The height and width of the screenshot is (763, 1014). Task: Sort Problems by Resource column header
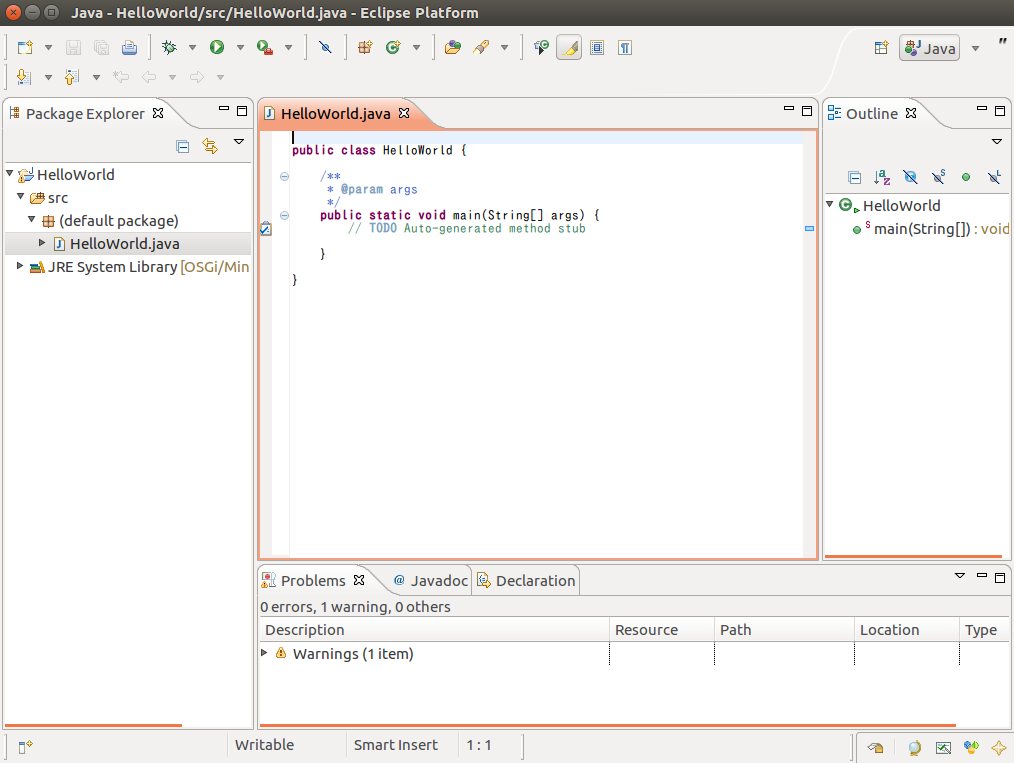pos(662,630)
